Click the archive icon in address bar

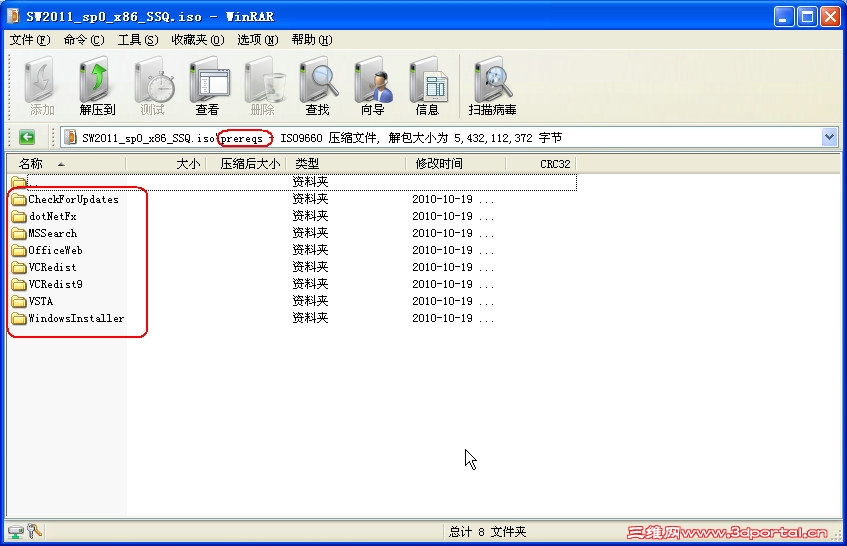pos(70,138)
